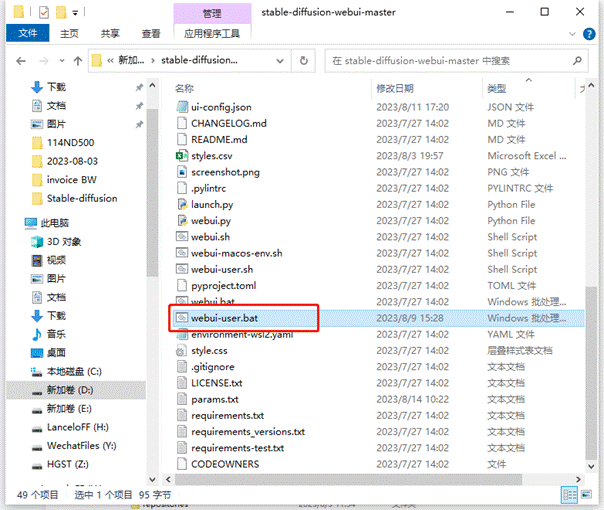604x510 pixels.
Task: Click the Back navigation arrow
Action: pyautogui.click(x=16, y=61)
